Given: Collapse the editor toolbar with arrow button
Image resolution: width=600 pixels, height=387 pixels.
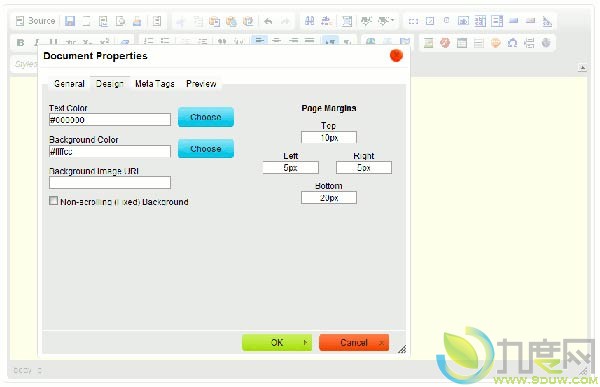Looking at the screenshot, I should (582, 68).
